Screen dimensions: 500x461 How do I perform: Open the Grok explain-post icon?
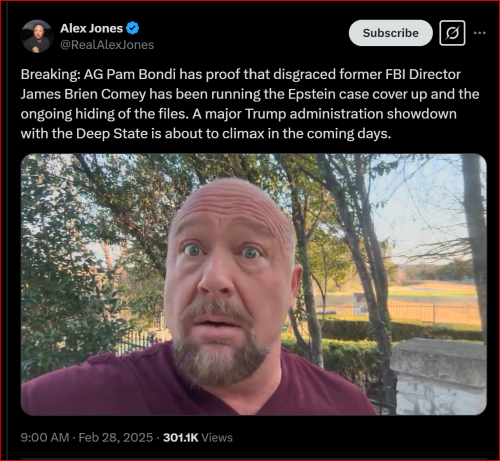pos(452,33)
